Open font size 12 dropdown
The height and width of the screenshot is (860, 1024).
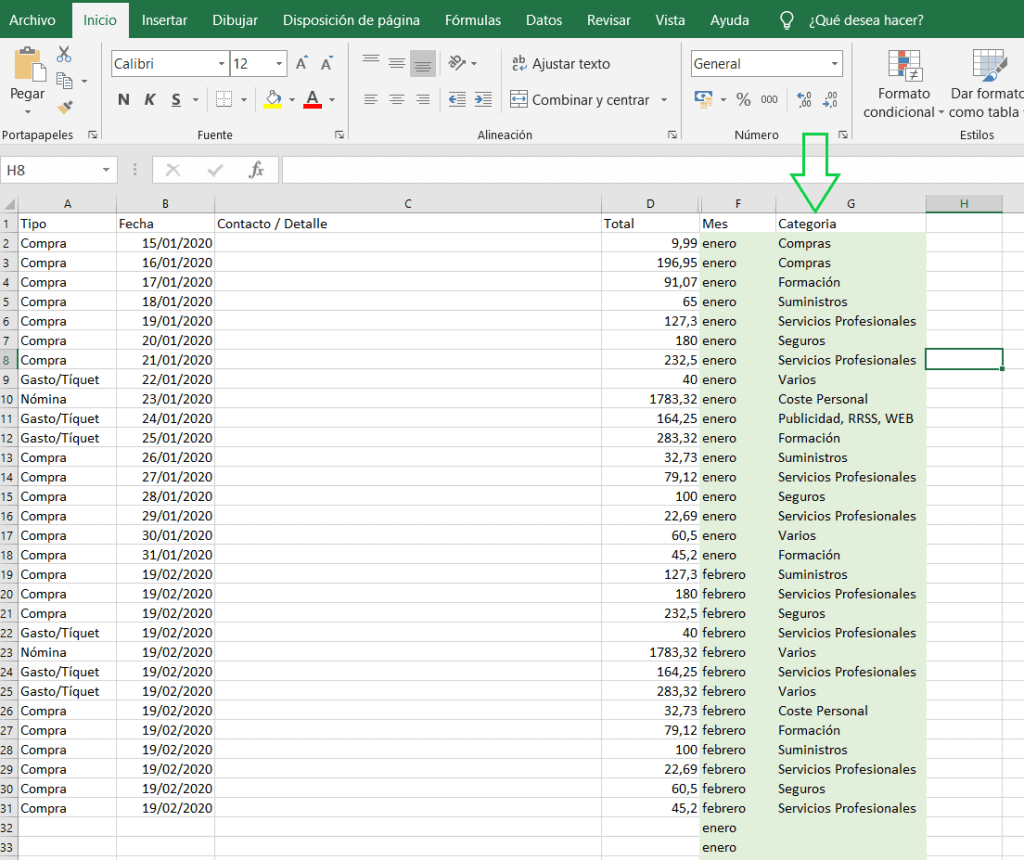(x=279, y=63)
